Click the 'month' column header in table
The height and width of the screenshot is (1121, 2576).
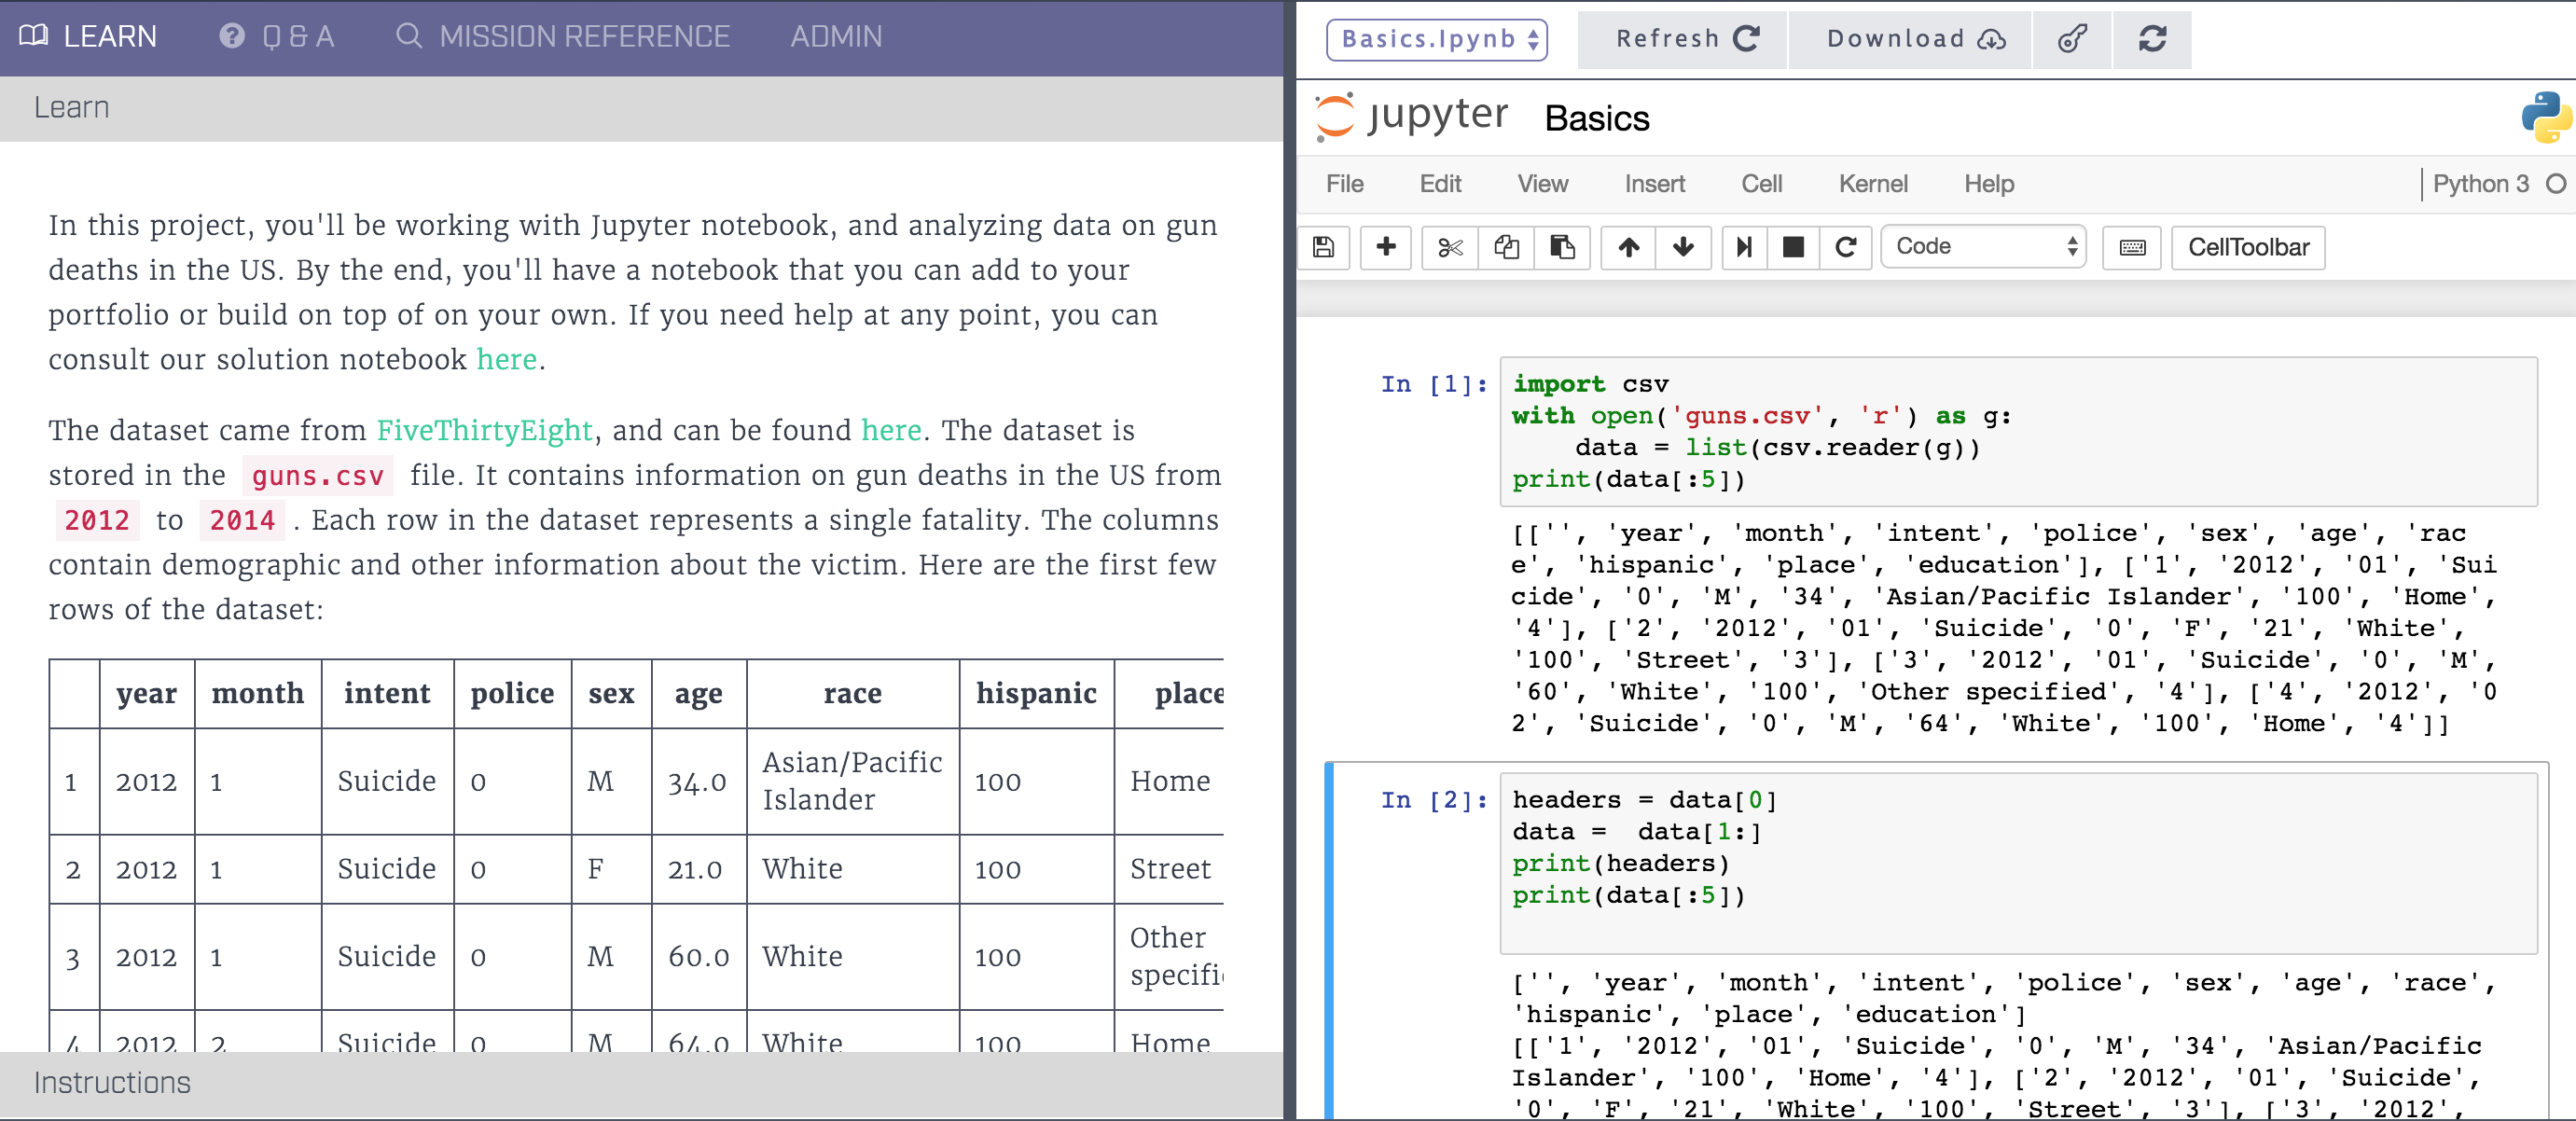pyautogui.click(x=257, y=693)
